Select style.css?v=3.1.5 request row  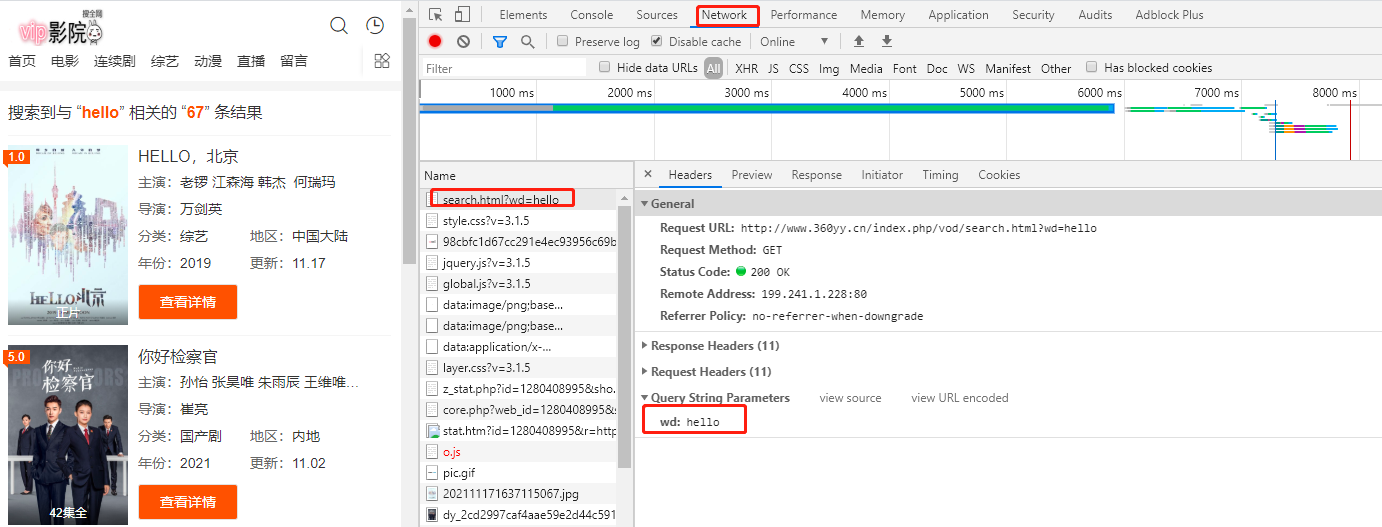pos(520,220)
